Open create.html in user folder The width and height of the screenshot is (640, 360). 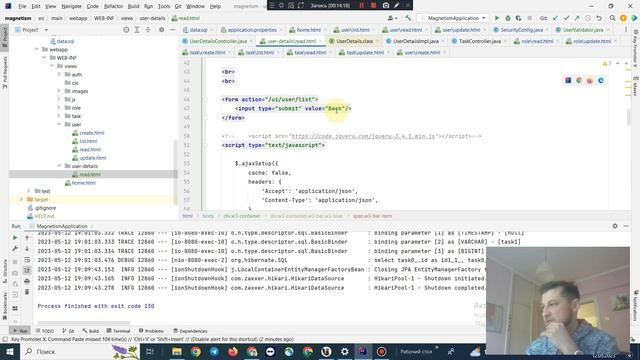coord(91,133)
